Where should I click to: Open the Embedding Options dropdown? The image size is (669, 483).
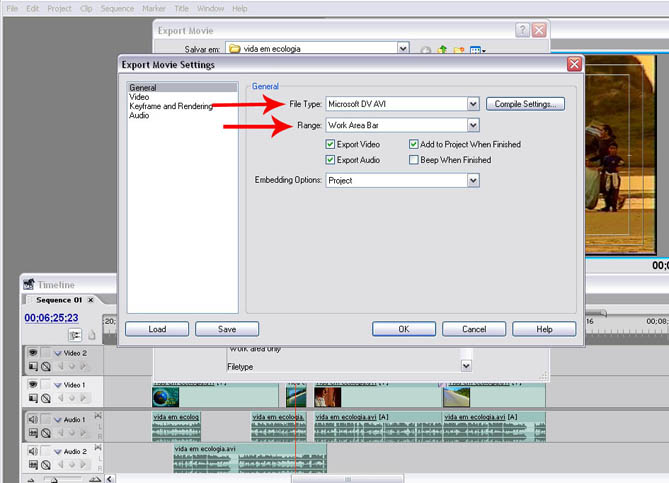473,181
